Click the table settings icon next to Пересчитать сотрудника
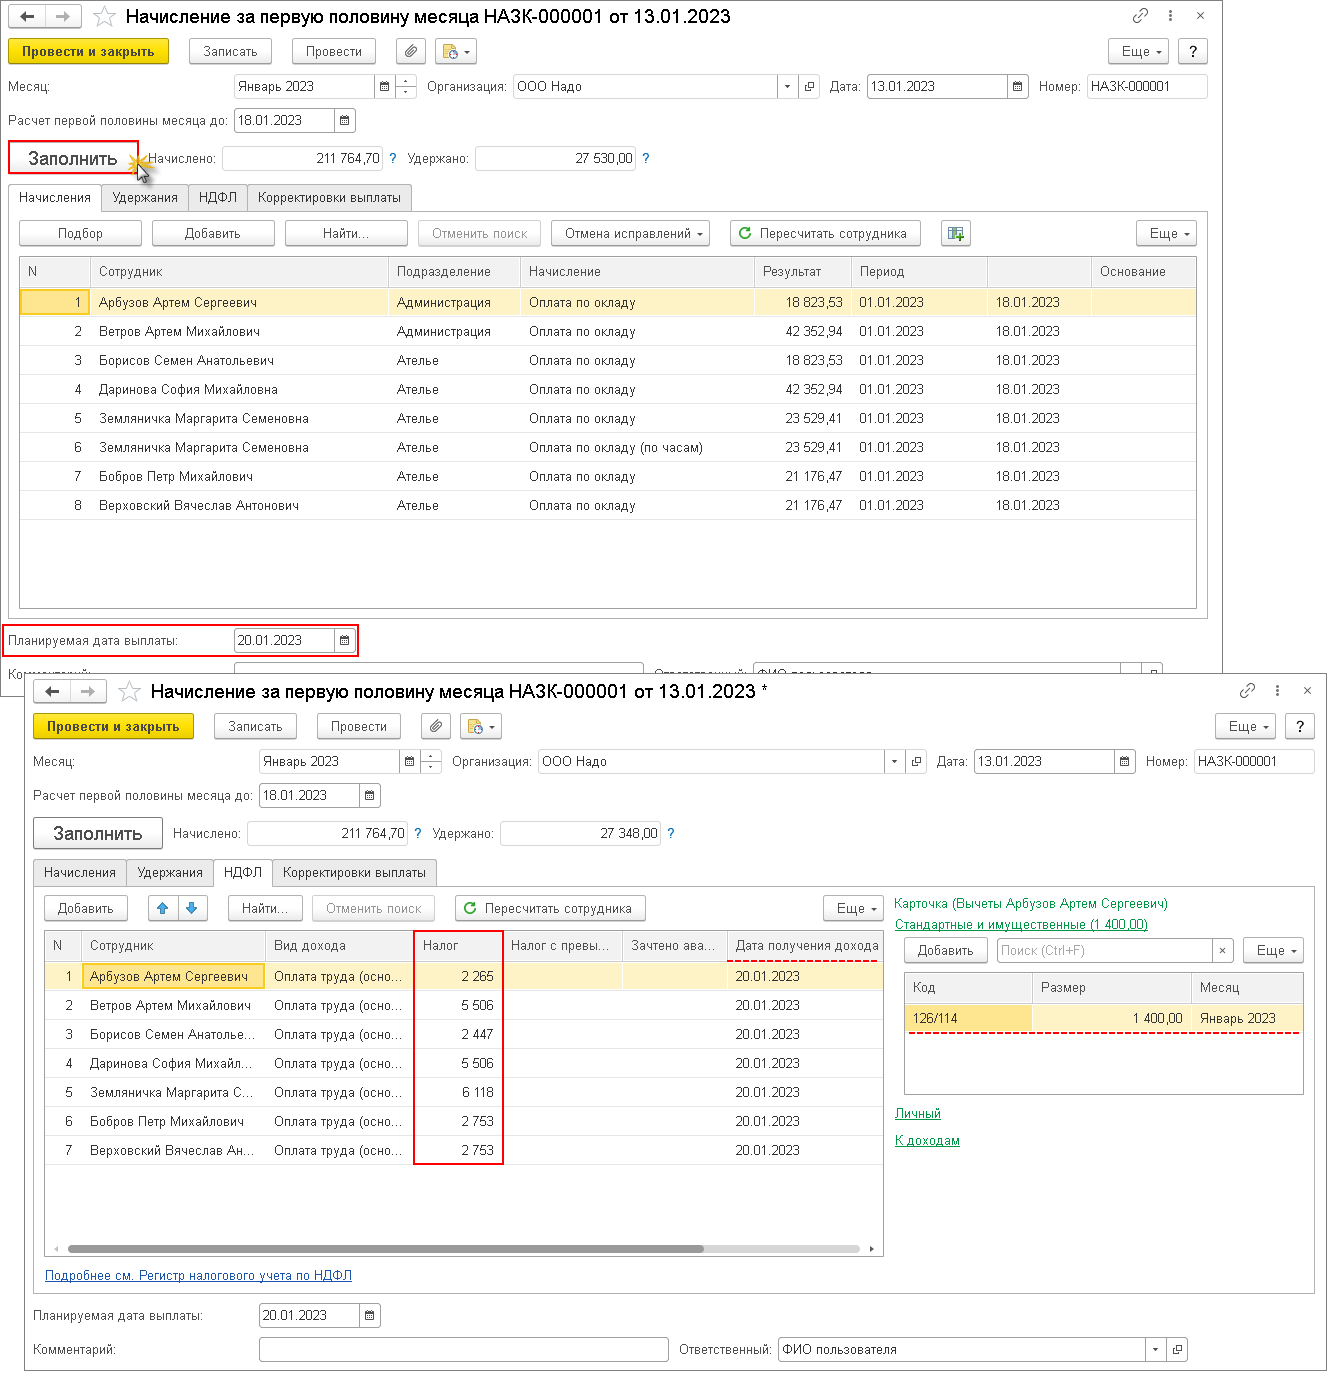This screenshot has height=1376, width=1331. pos(956,234)
